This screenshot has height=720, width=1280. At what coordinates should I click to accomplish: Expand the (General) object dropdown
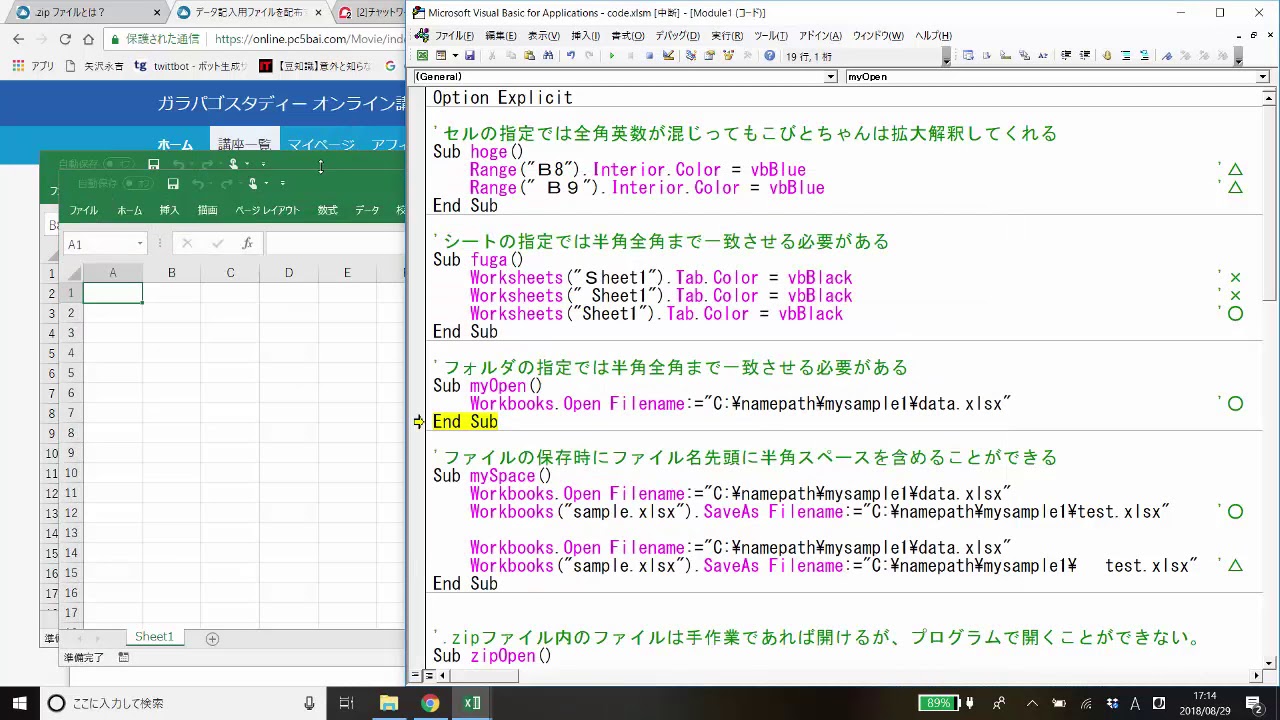[830, 77]
